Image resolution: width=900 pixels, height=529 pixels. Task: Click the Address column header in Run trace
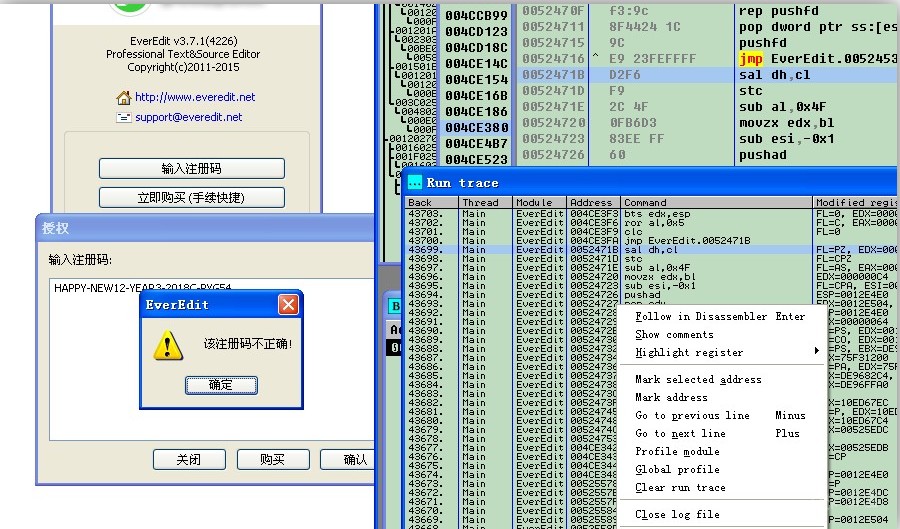(x=593, y=203)
